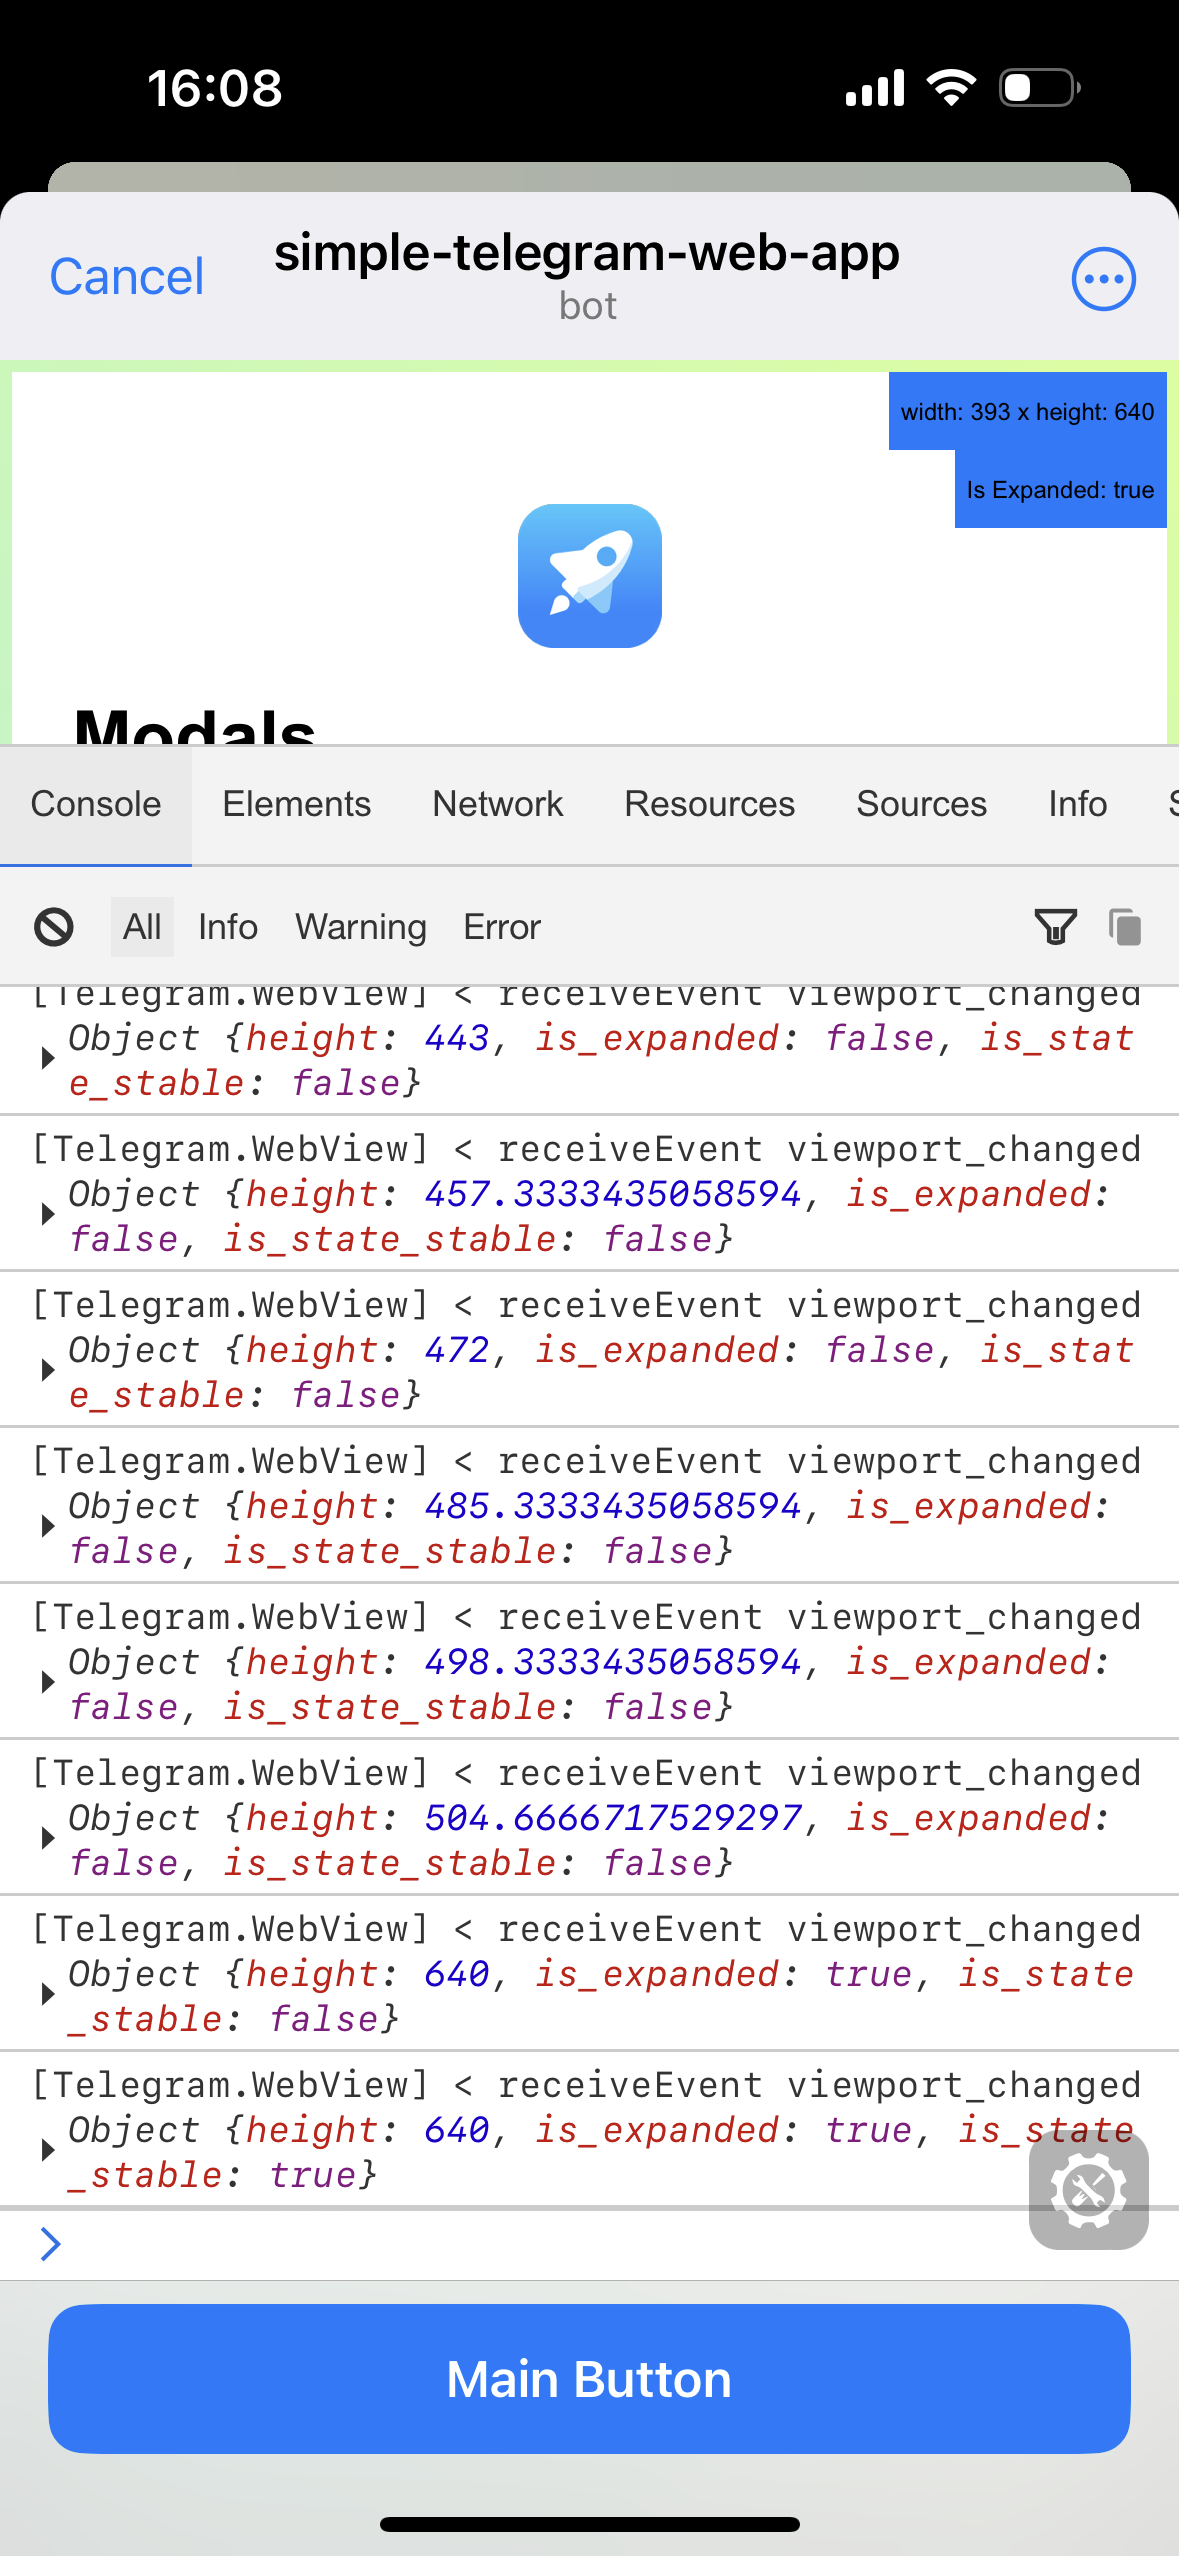The width and height of the screenshot is (1179, 2556).
Task: Tap the console input prompt chevron
Action: pyautogui.click(x=50, y=2244)
